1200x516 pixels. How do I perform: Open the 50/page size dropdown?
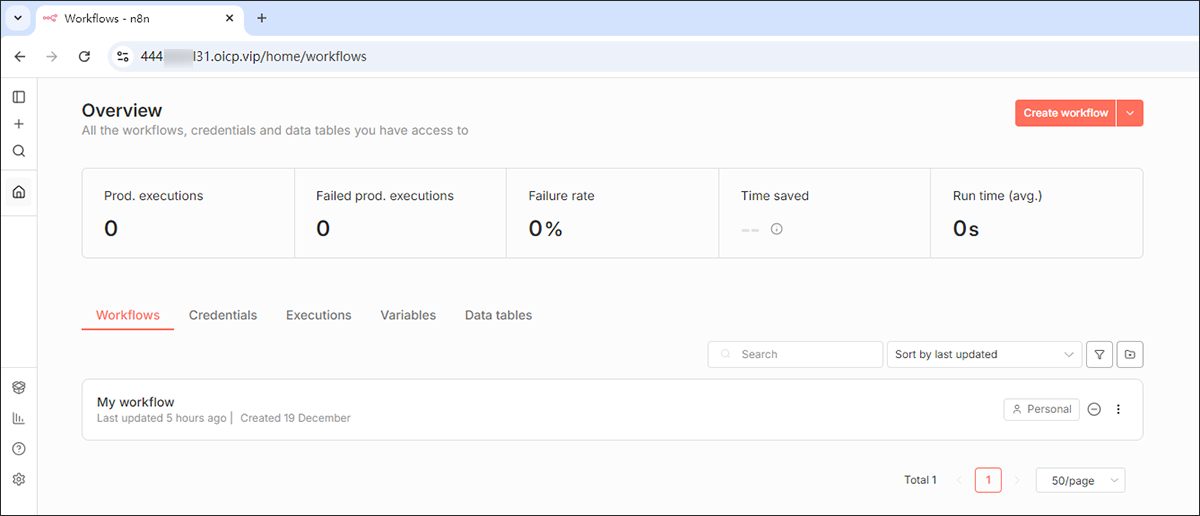(x=1080, y=481)
